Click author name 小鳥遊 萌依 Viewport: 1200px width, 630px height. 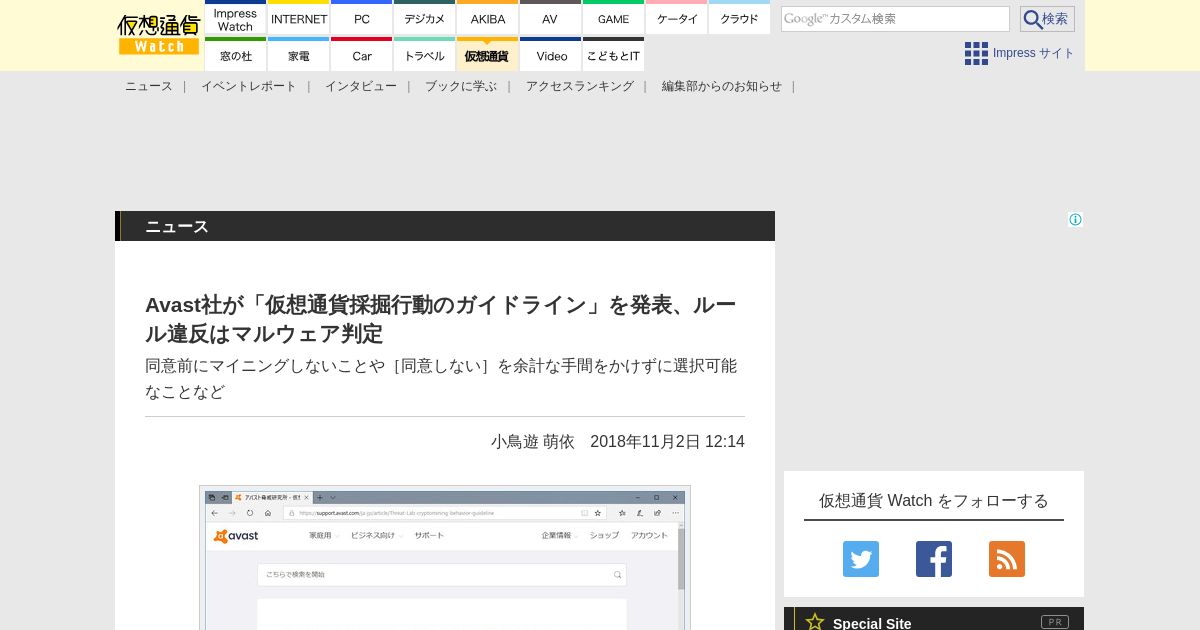click(533, 441)
